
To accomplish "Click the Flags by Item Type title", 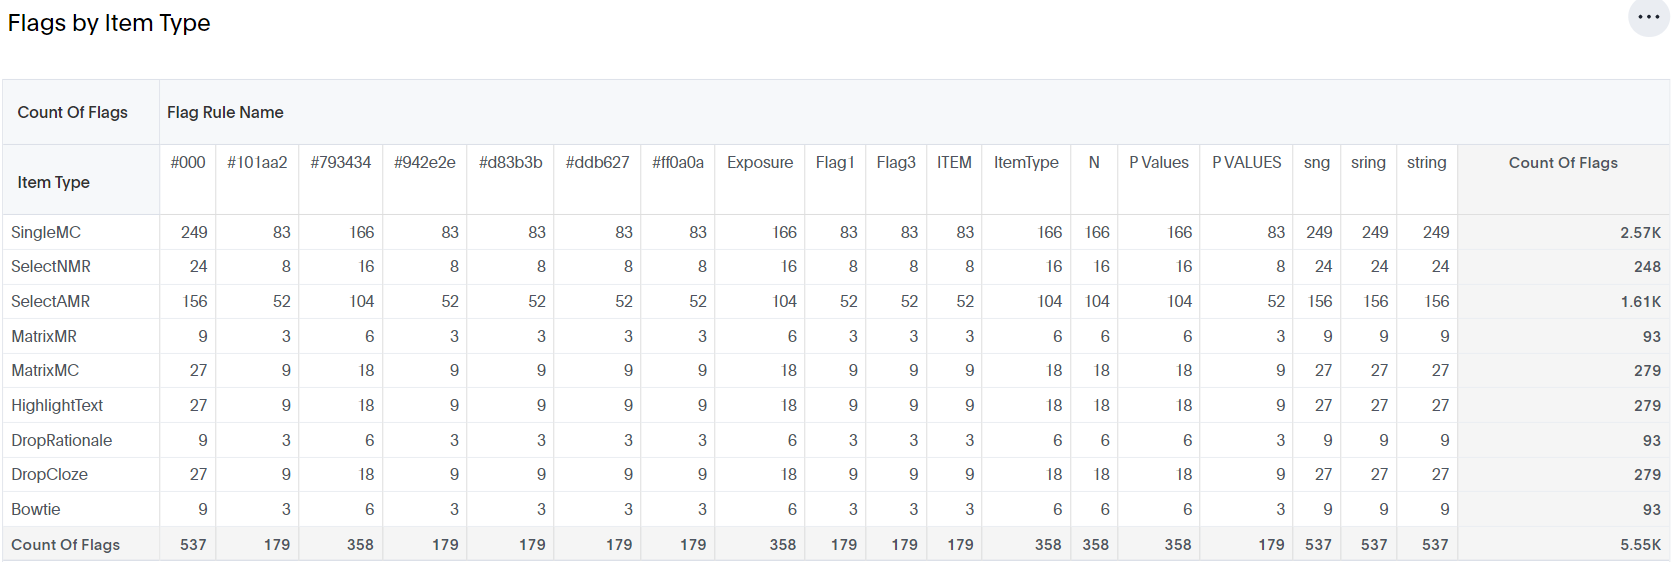I will 109,23.
